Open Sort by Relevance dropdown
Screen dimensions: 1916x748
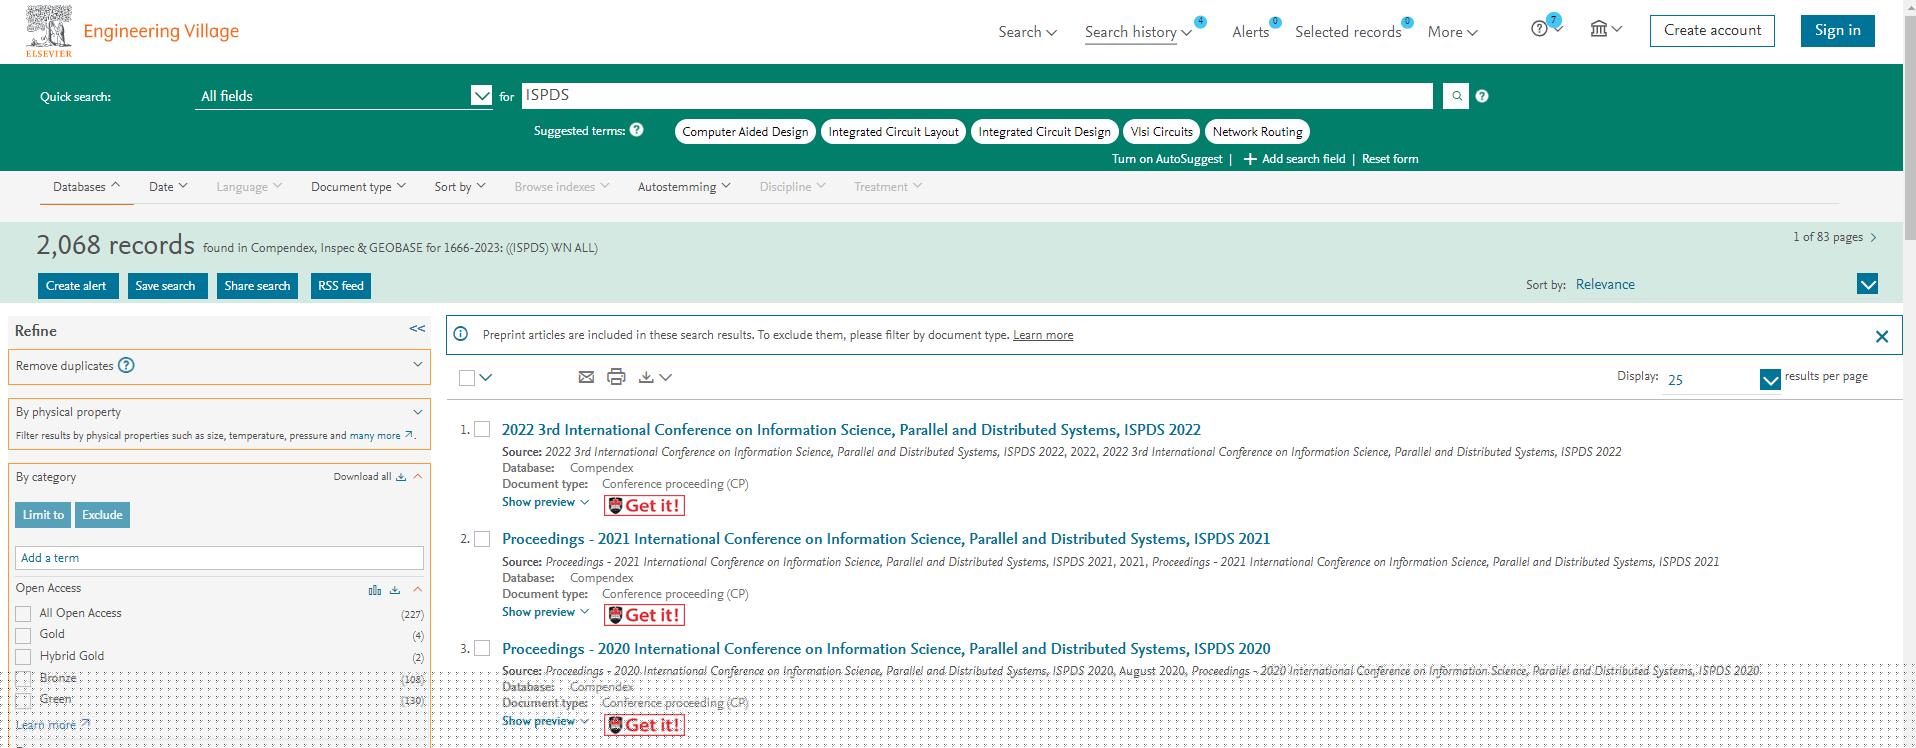pyautogui.click(x=1727, y=284)
